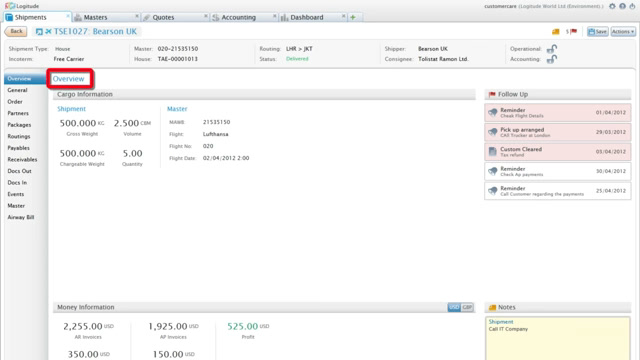Viewport: 640px width, 360px height.
Task: Click the red follow-up flag counter icon
Action: [573, 31]
